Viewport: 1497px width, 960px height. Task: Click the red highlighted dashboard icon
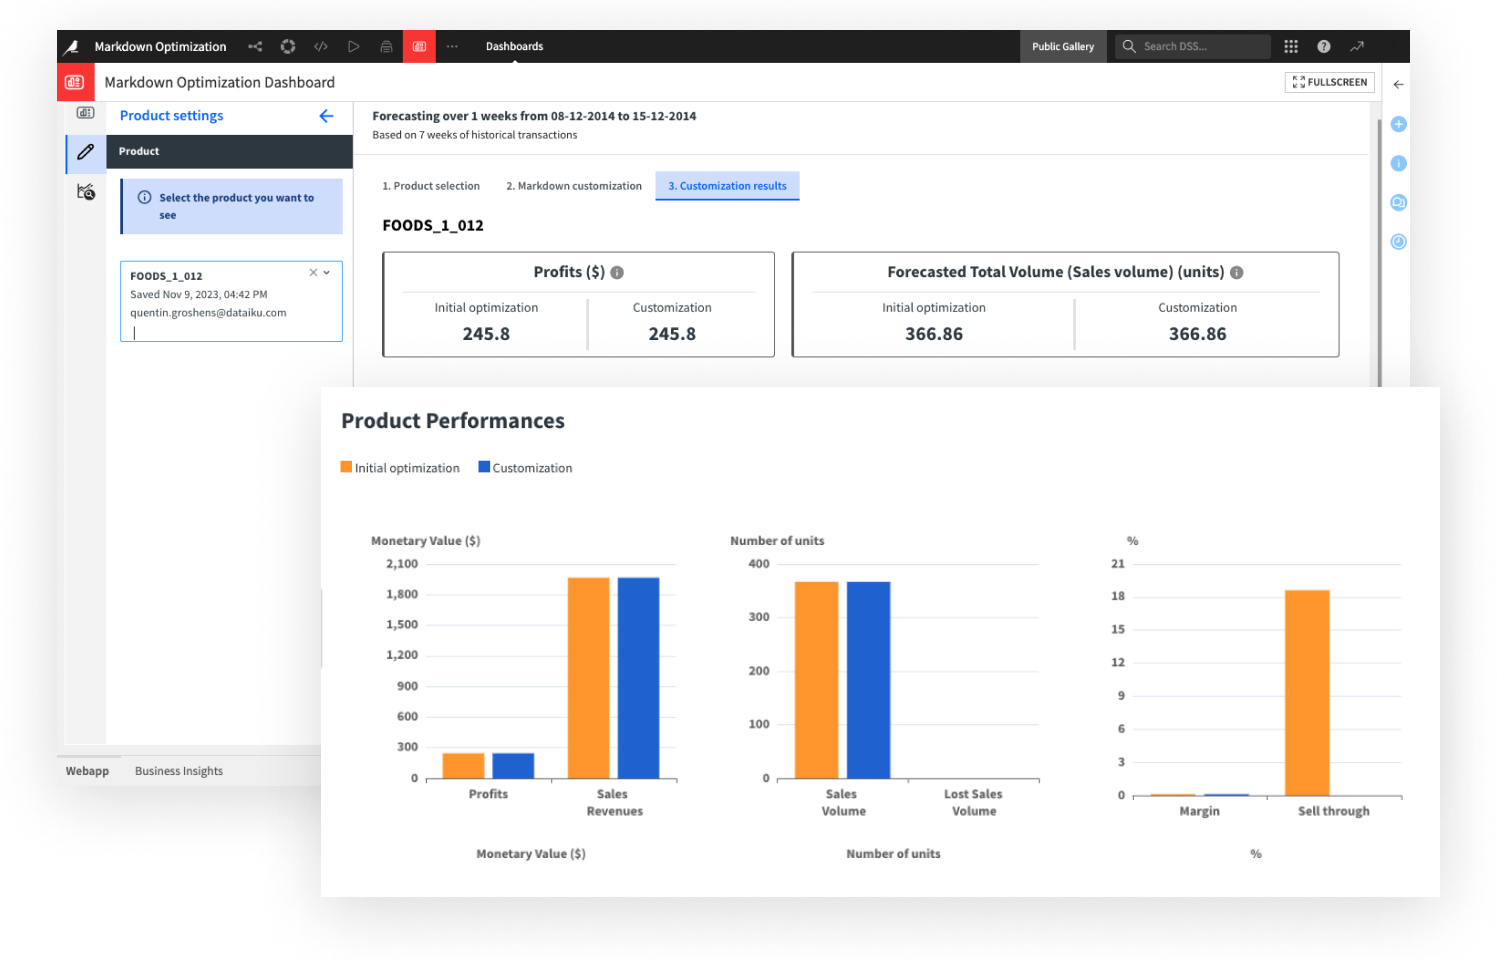[x=419, y=47]
